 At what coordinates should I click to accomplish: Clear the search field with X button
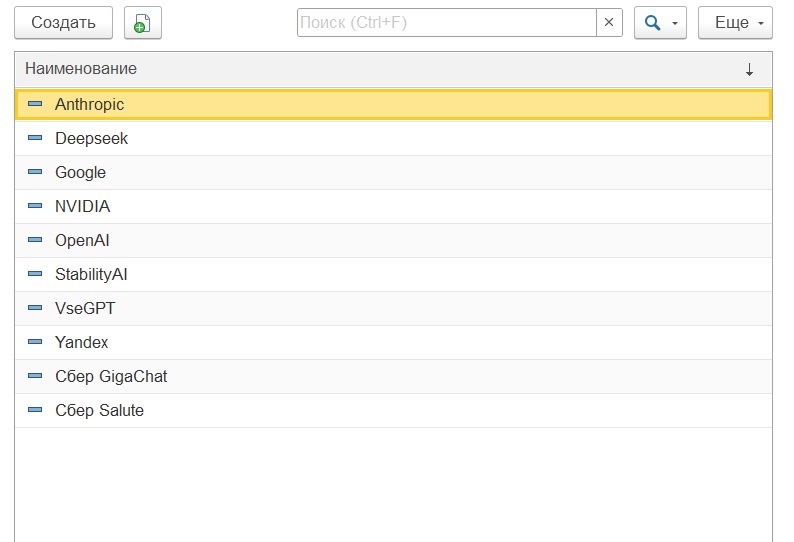point(609,22)
